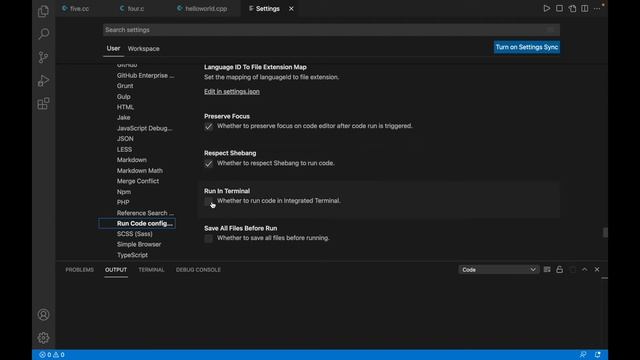This screenshot has width=640, height=360.
Task: Open the Explorer view in activity bar
Action: 43,11
